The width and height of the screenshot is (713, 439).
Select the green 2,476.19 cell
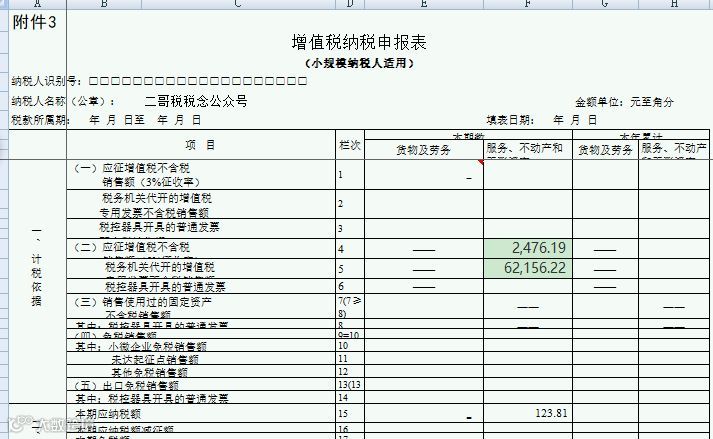[527, 248]
